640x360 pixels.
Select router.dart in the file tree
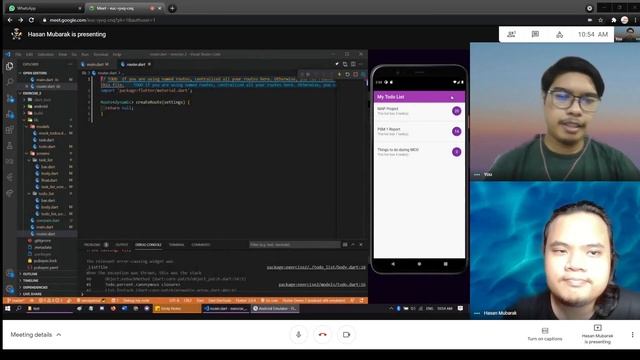click(x=45, y=234)
